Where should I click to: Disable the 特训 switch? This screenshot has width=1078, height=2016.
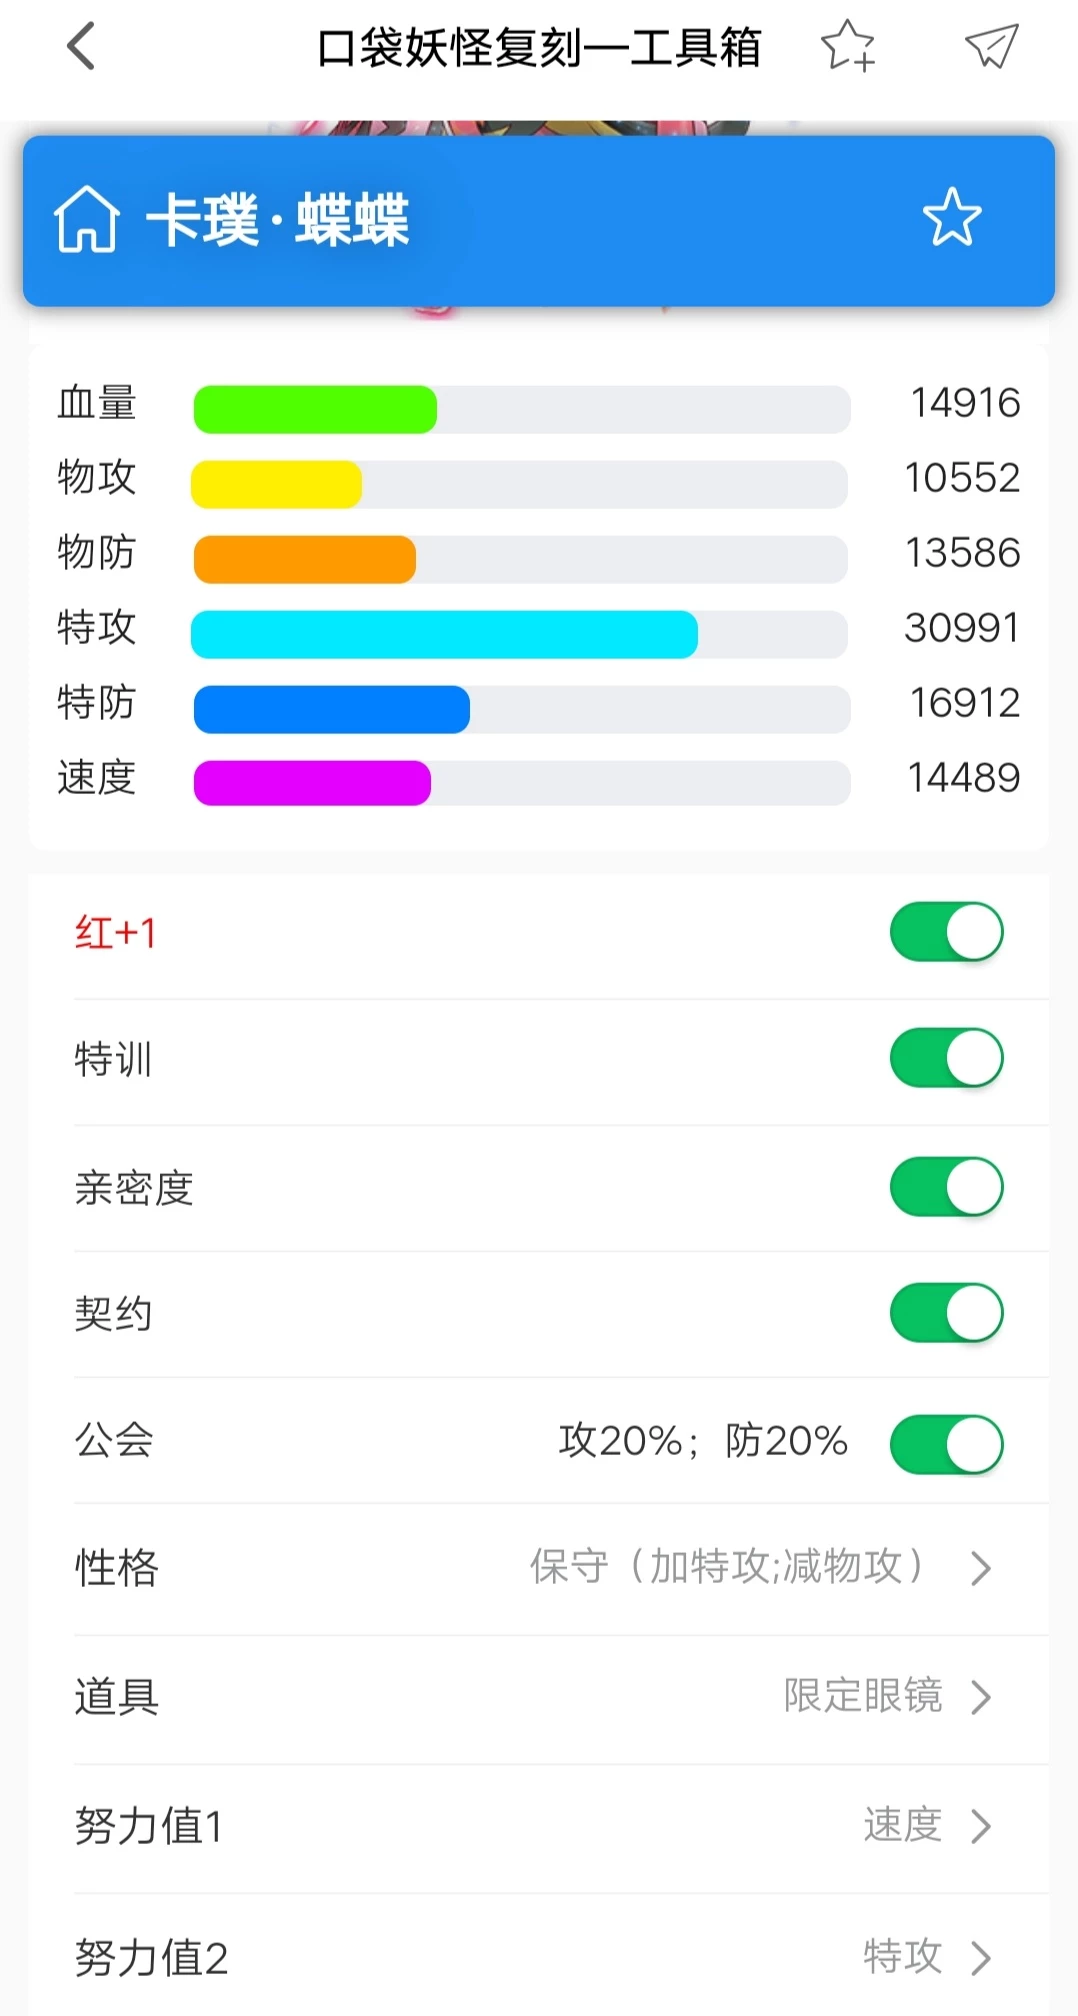pyautogui.click(x=946, y=1058)
